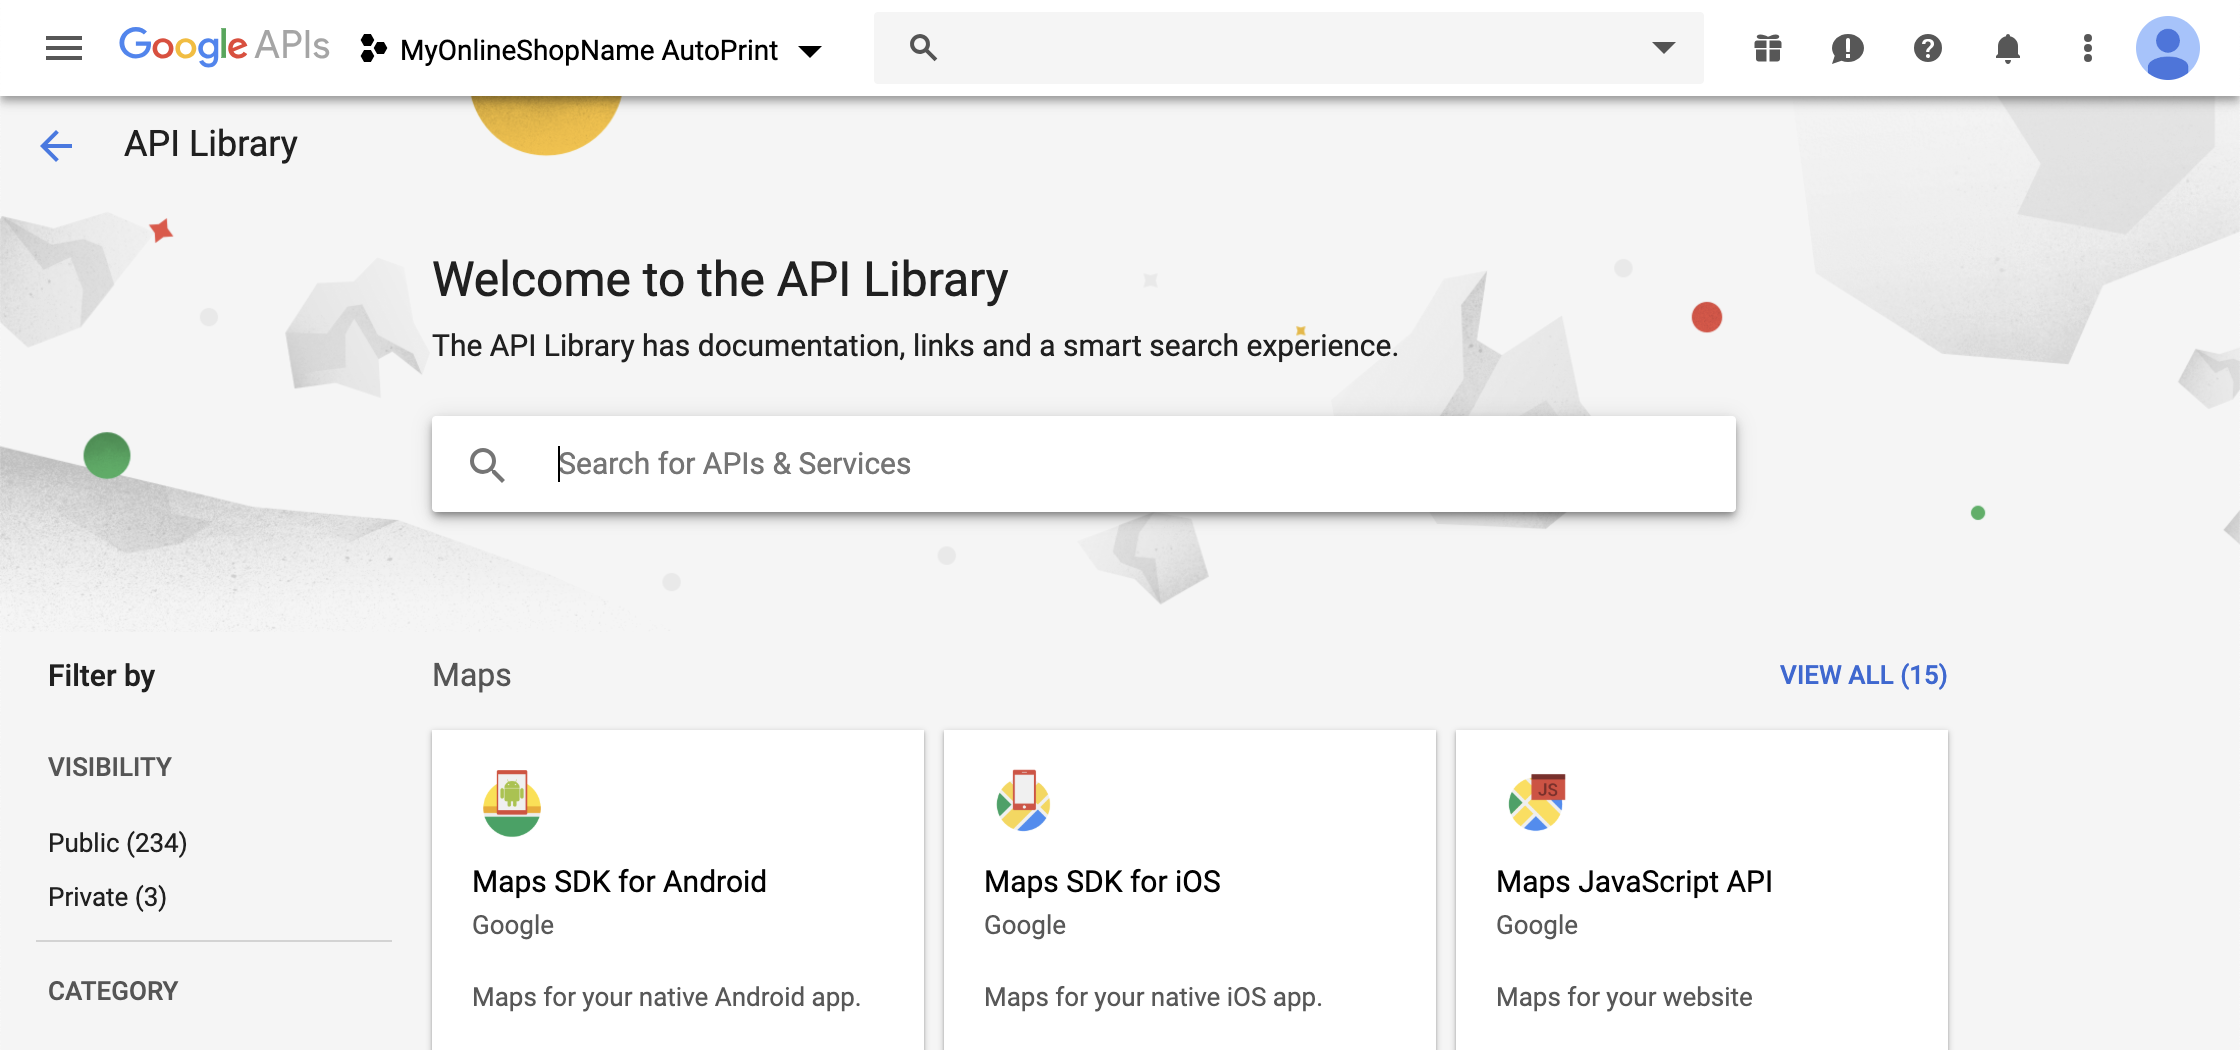Open the hamburger navigation menu

tap(64, 48)
